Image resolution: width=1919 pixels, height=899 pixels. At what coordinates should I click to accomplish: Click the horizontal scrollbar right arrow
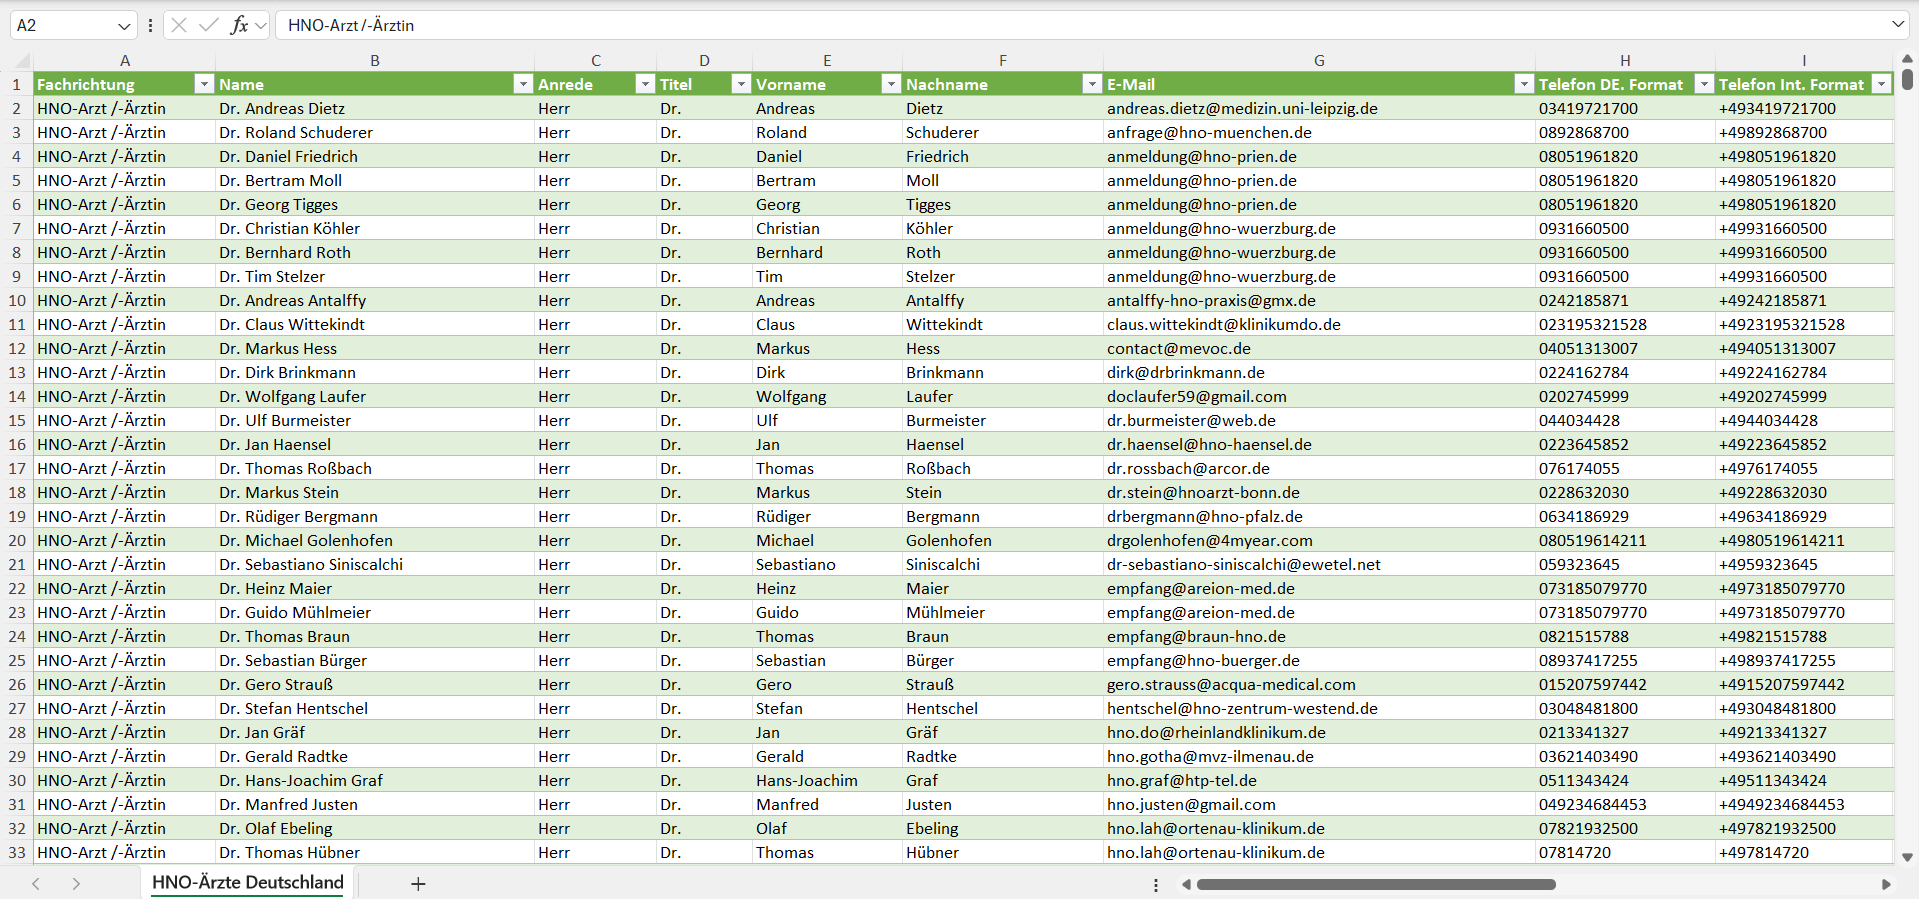pyautogui.click(x=1886, y=884)
